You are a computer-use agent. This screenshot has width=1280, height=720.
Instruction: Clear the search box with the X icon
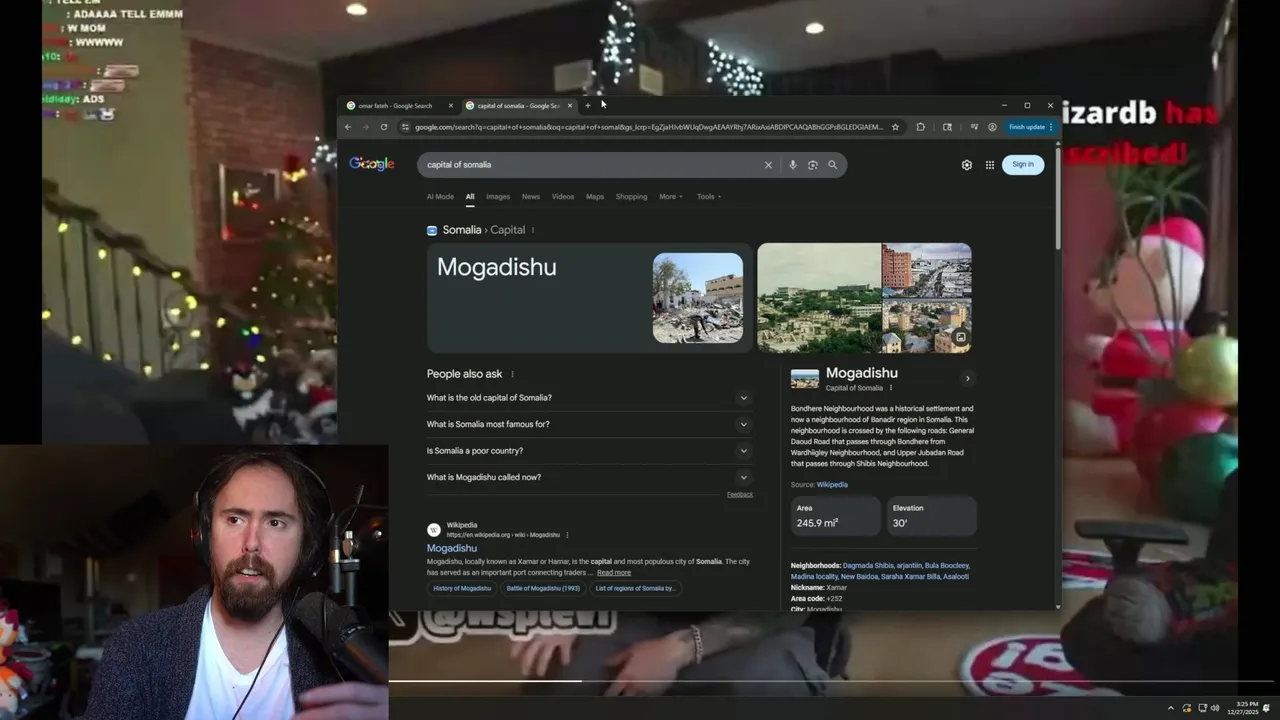point(768,165)
